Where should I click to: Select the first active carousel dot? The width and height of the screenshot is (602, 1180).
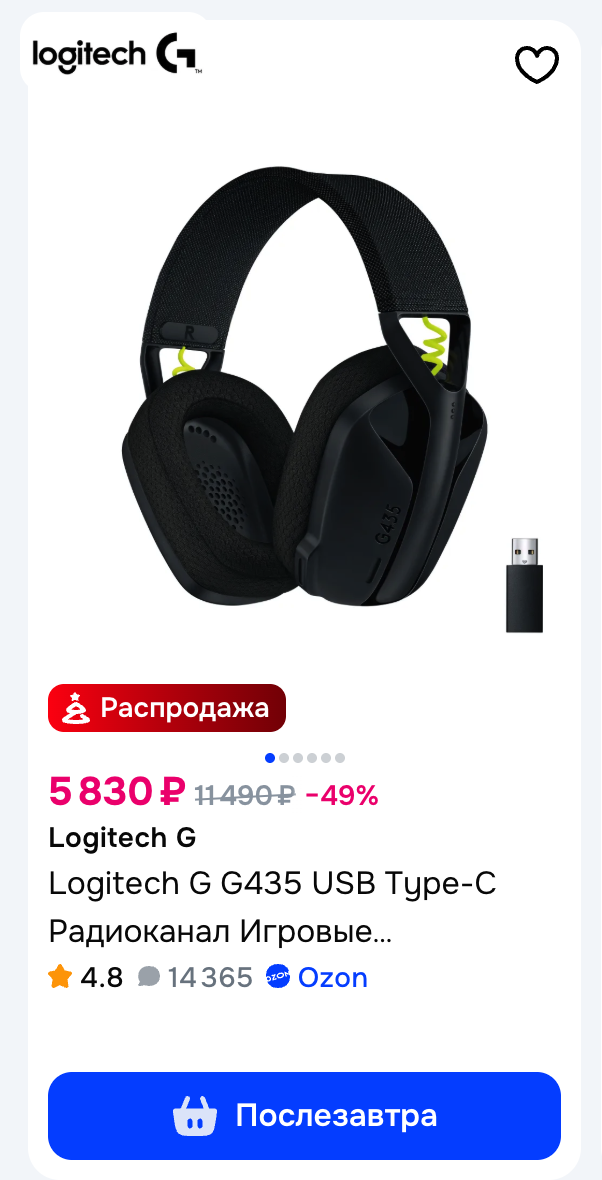(x=270, y=758)
